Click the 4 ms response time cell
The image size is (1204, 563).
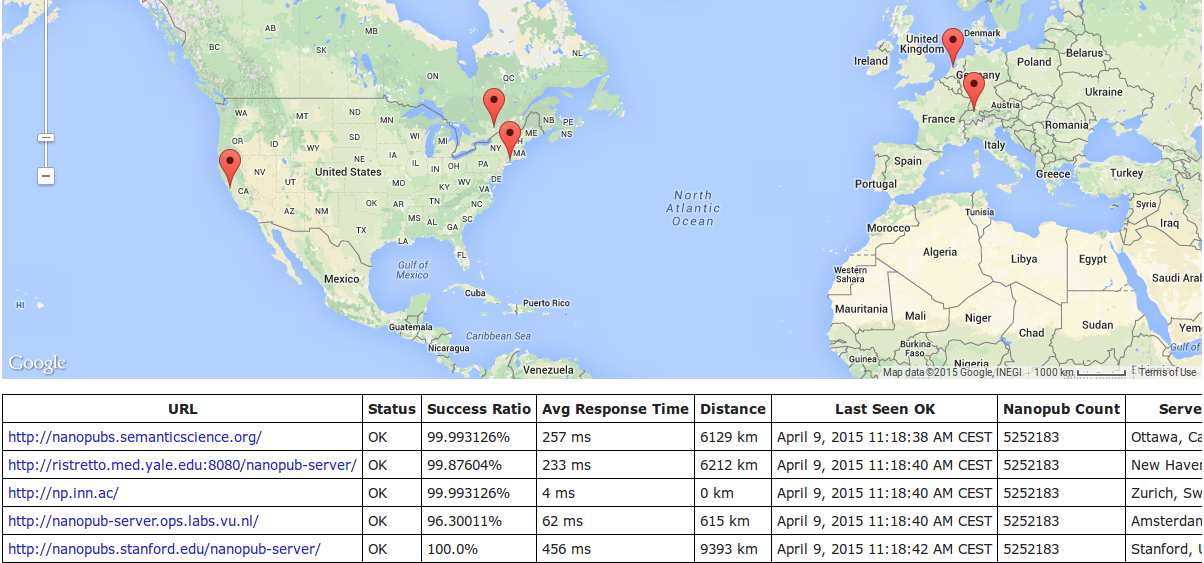(615, 493)
